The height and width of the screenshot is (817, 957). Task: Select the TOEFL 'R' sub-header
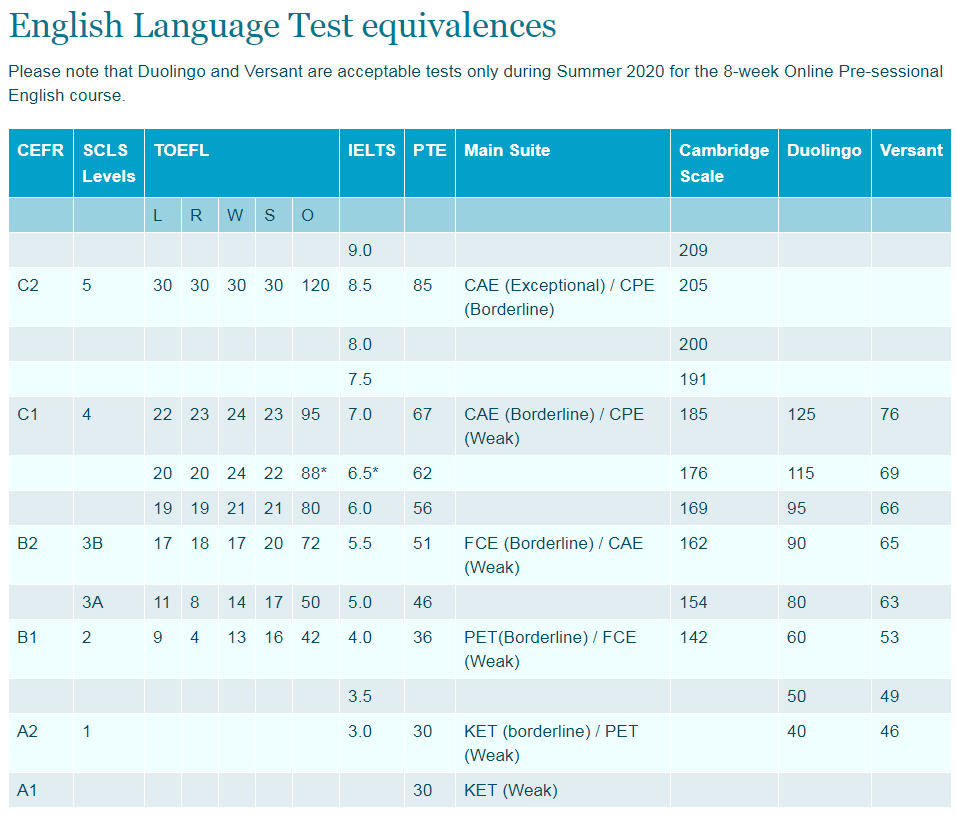[x=200, y=215]
